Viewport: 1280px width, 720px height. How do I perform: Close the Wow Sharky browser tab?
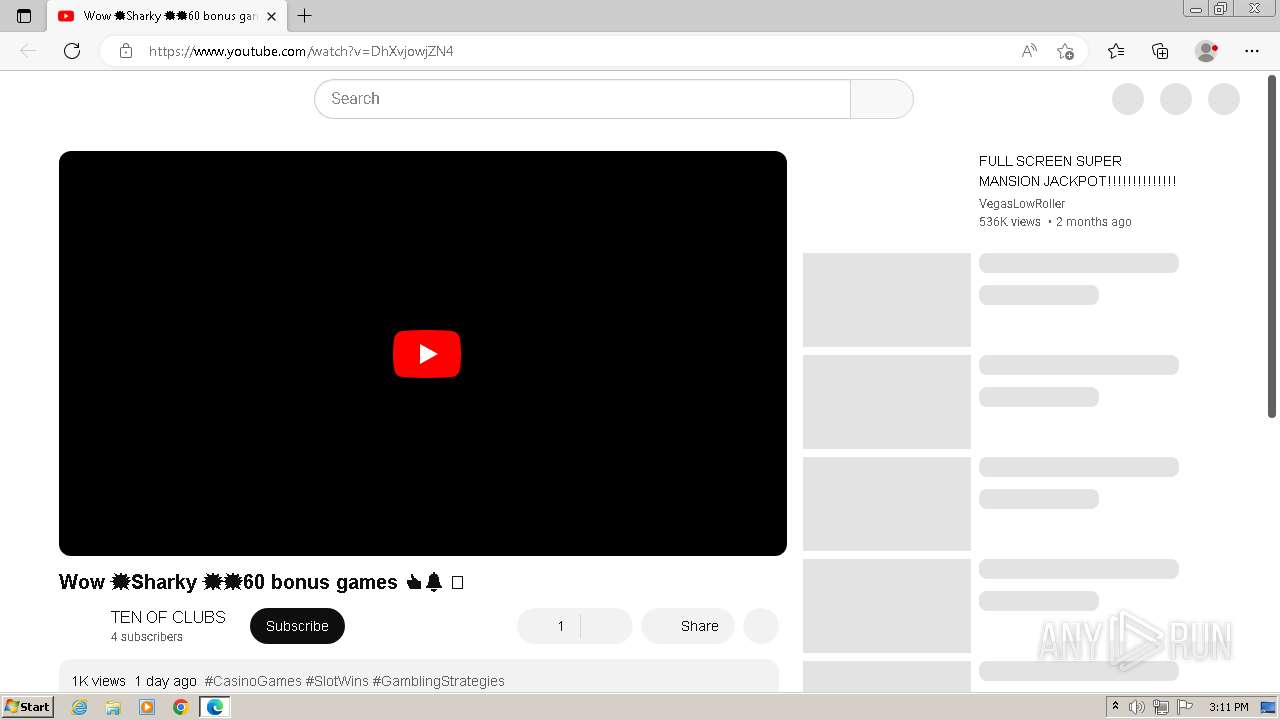(271, 16)
